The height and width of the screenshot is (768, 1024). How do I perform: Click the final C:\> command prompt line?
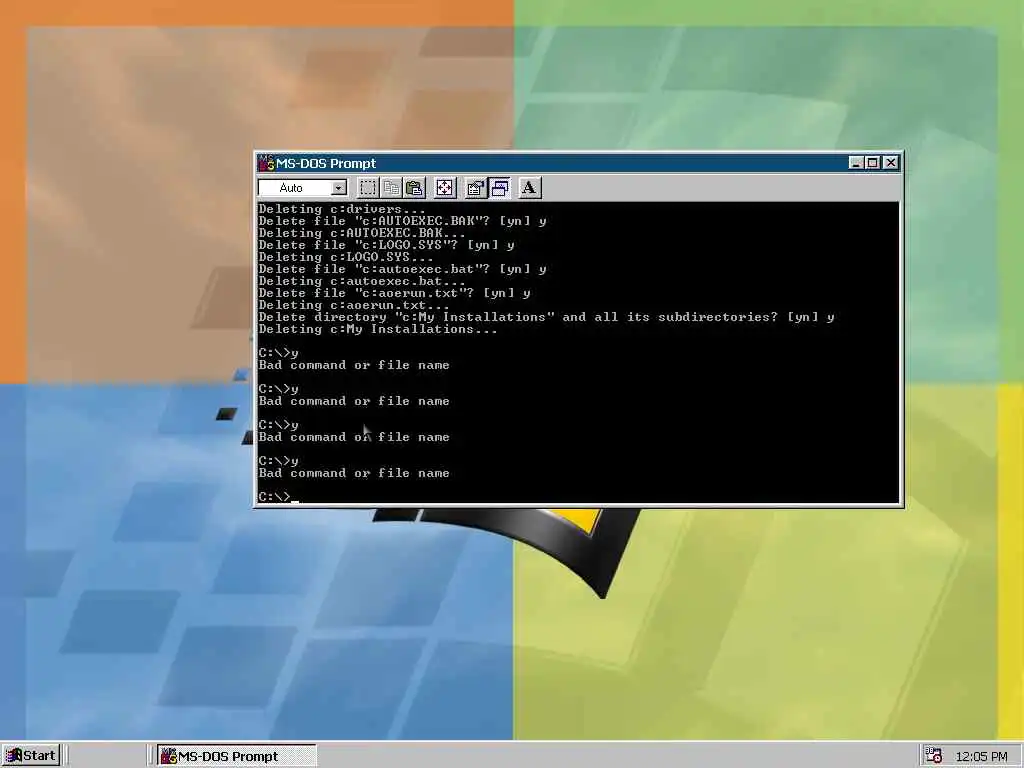pos(278,497)
